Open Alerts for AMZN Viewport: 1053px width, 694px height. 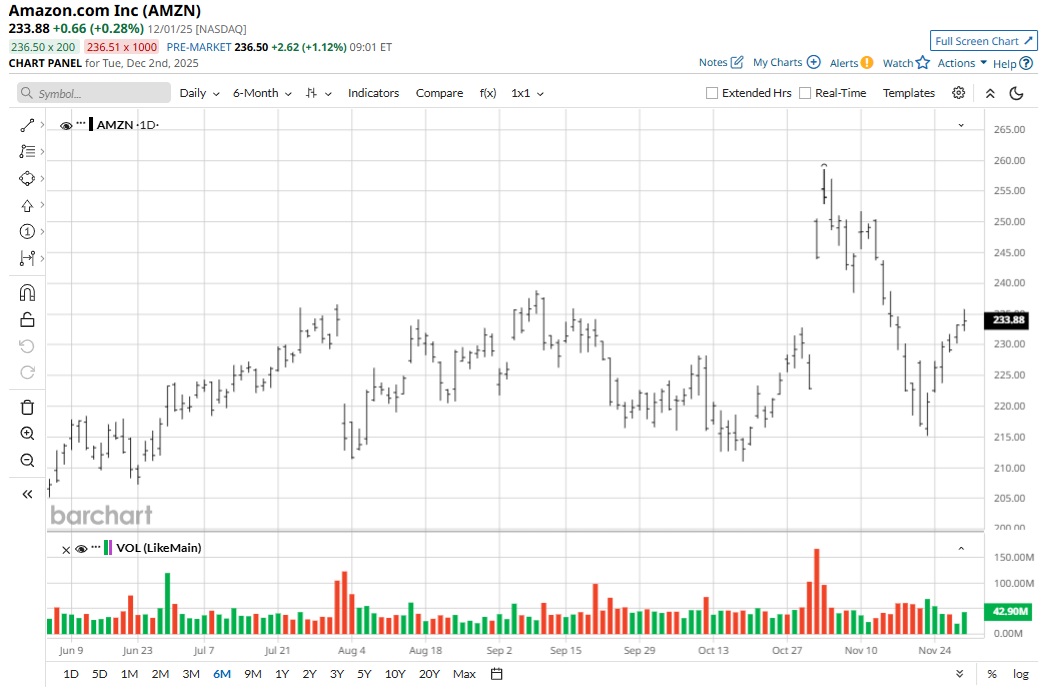[851, 62]
